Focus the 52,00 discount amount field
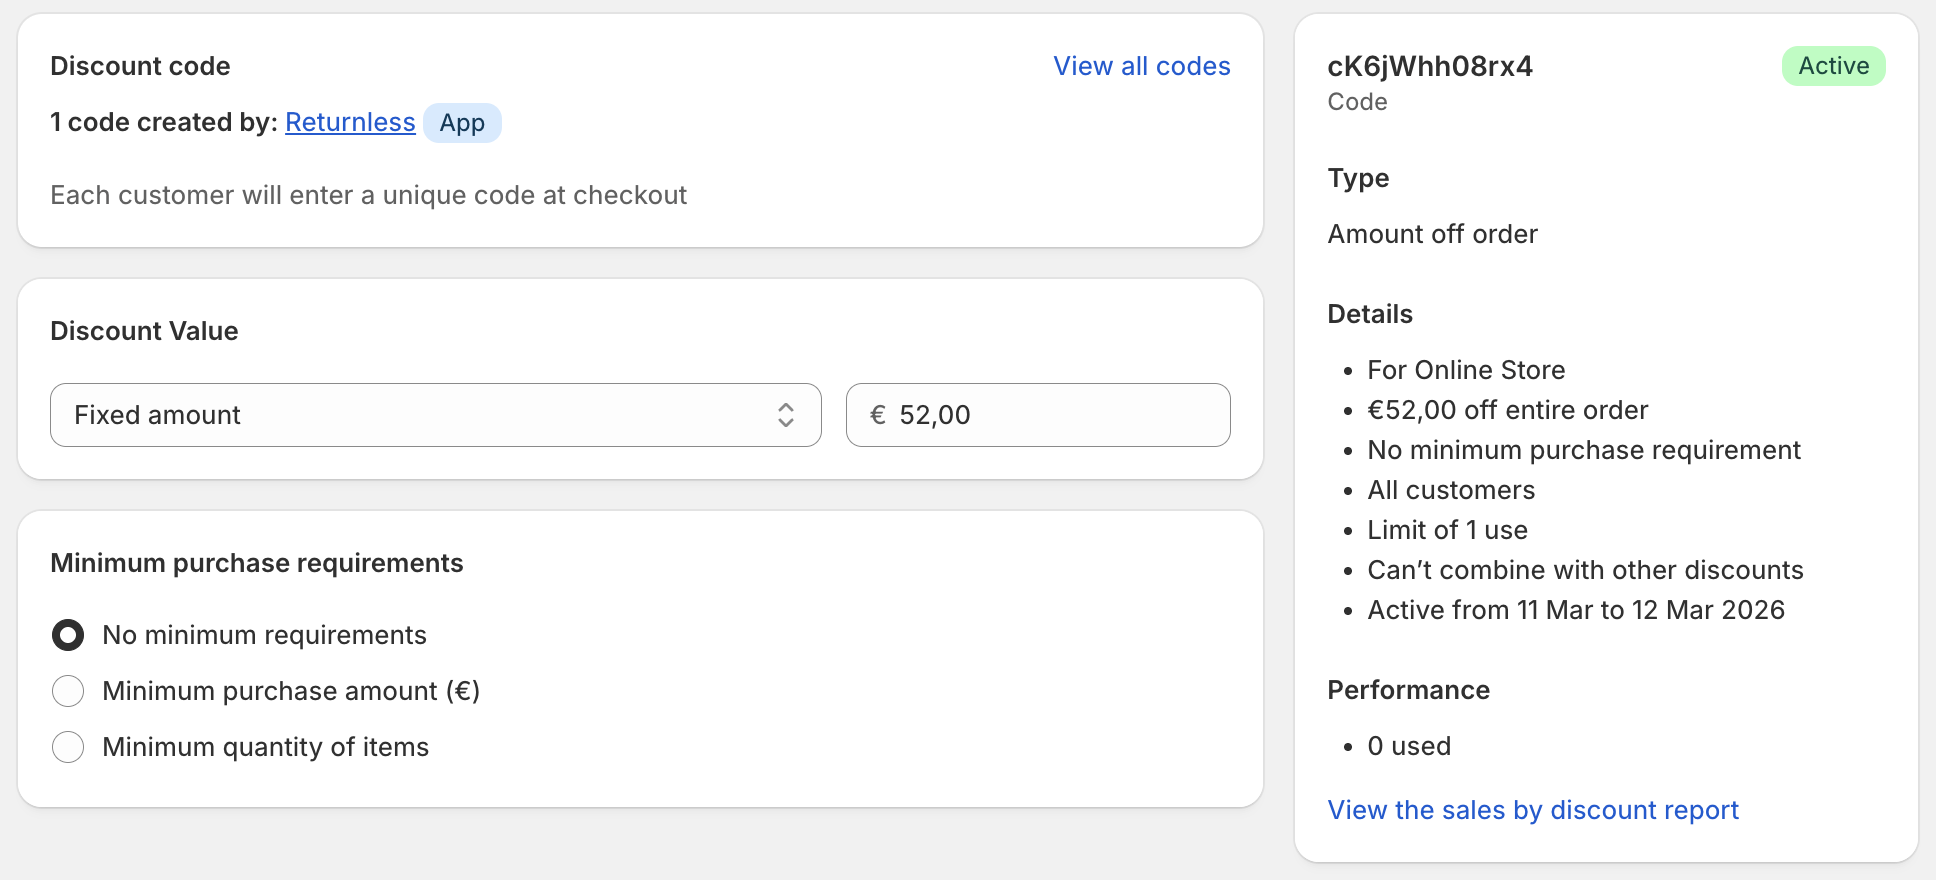This screenshot has height=880, width=1936. tap(1050, 415)
